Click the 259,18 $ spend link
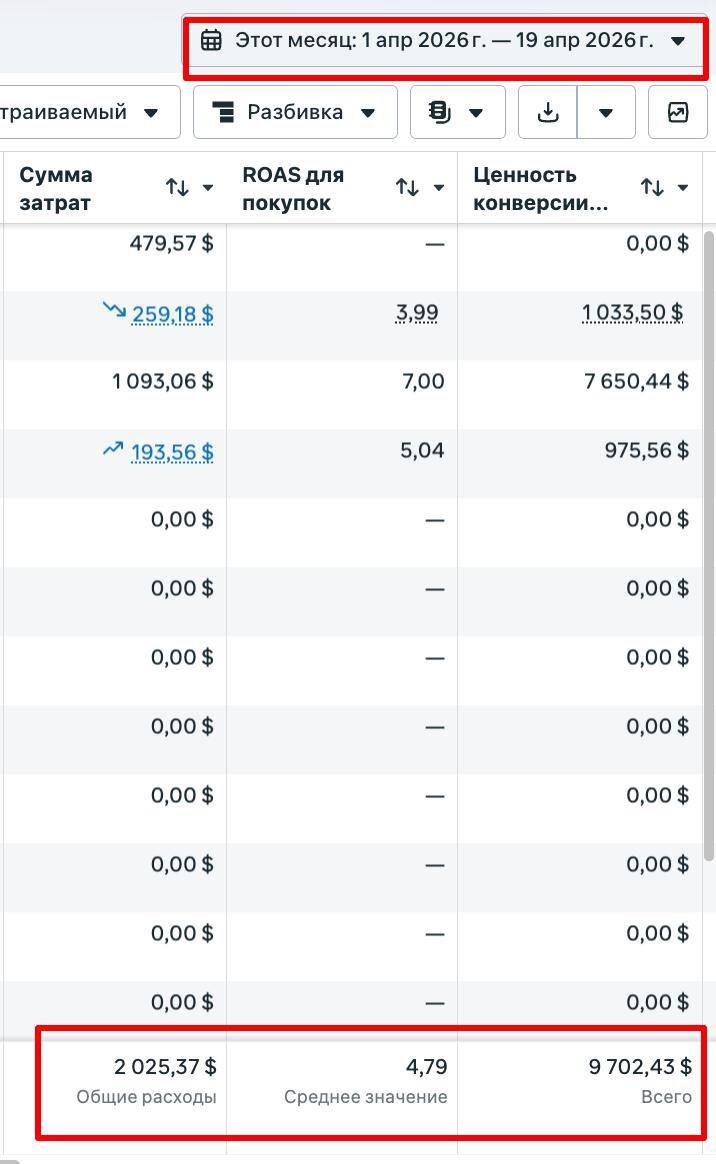716x1164 pixels. tap(172, 315)
